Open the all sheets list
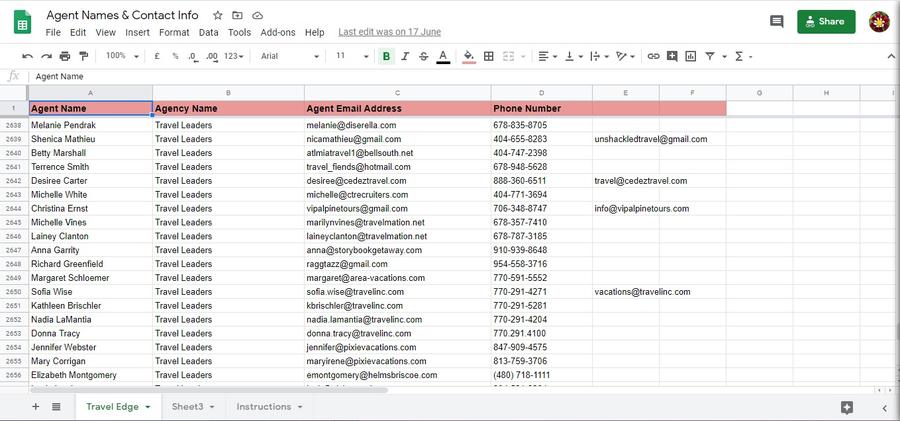The height and width of the screenshot is (421, 900). (x=56, y=407)
